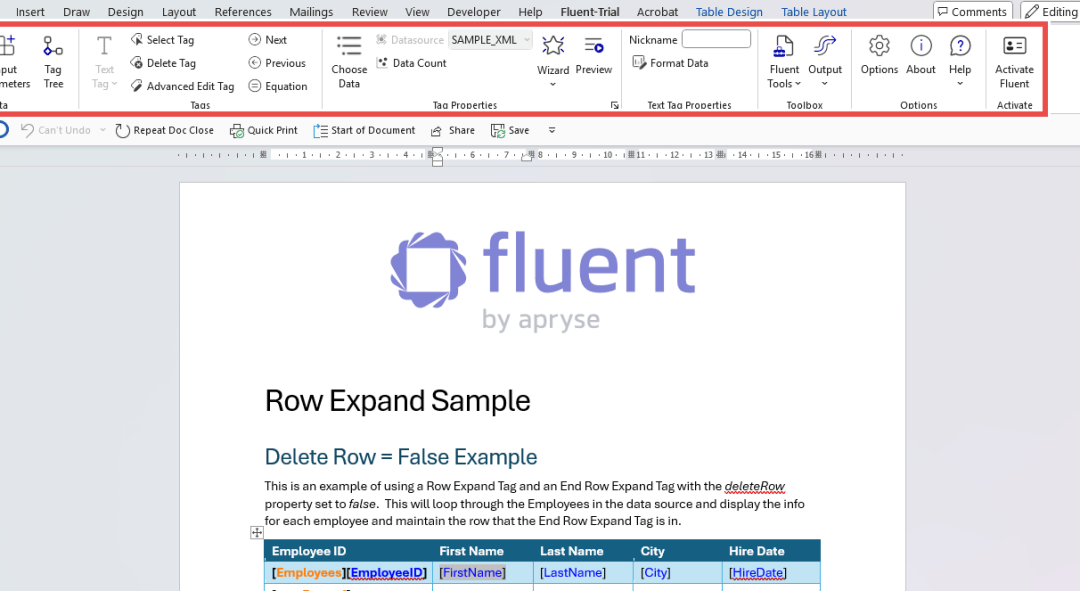Click the underlined deleteRow word
This screenshot has width=1080, height=591.
754,486
